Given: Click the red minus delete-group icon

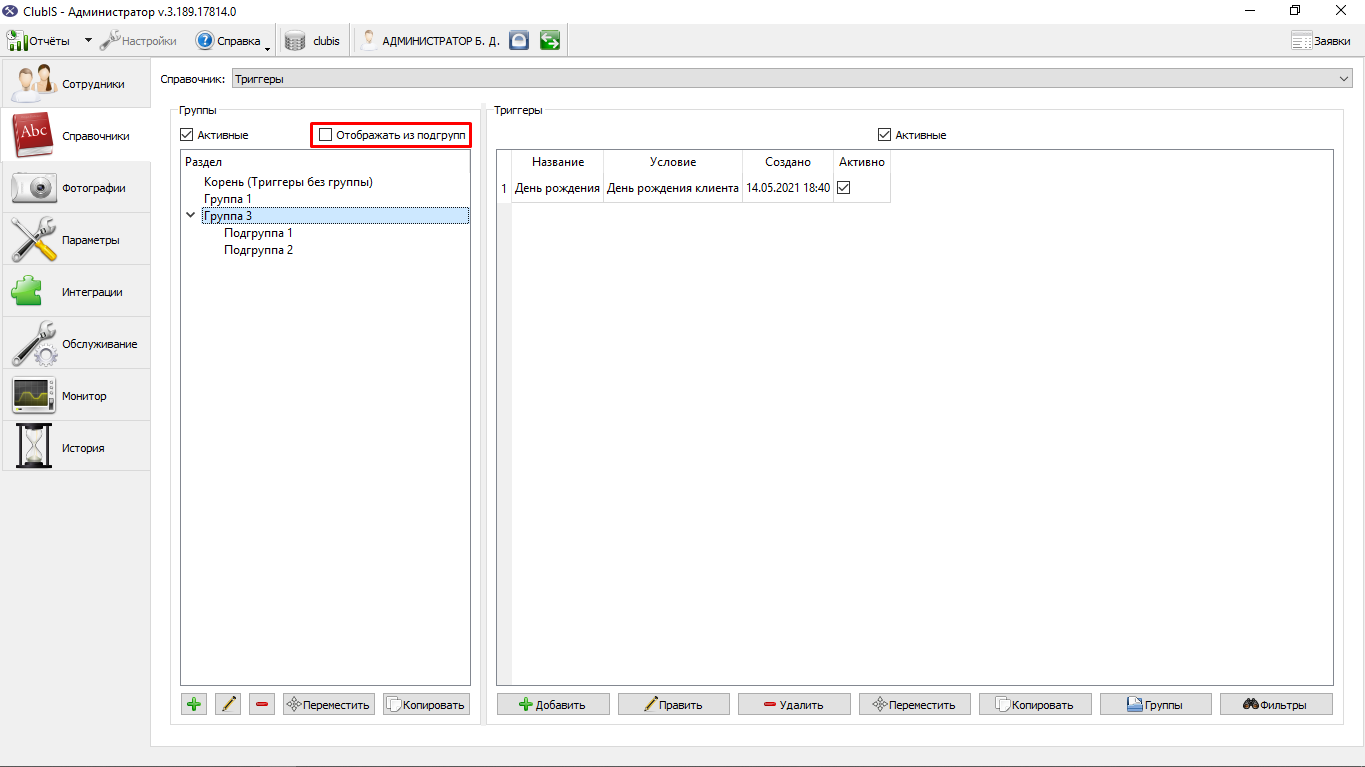Looking at the screenshot, I should coord(262,704).
